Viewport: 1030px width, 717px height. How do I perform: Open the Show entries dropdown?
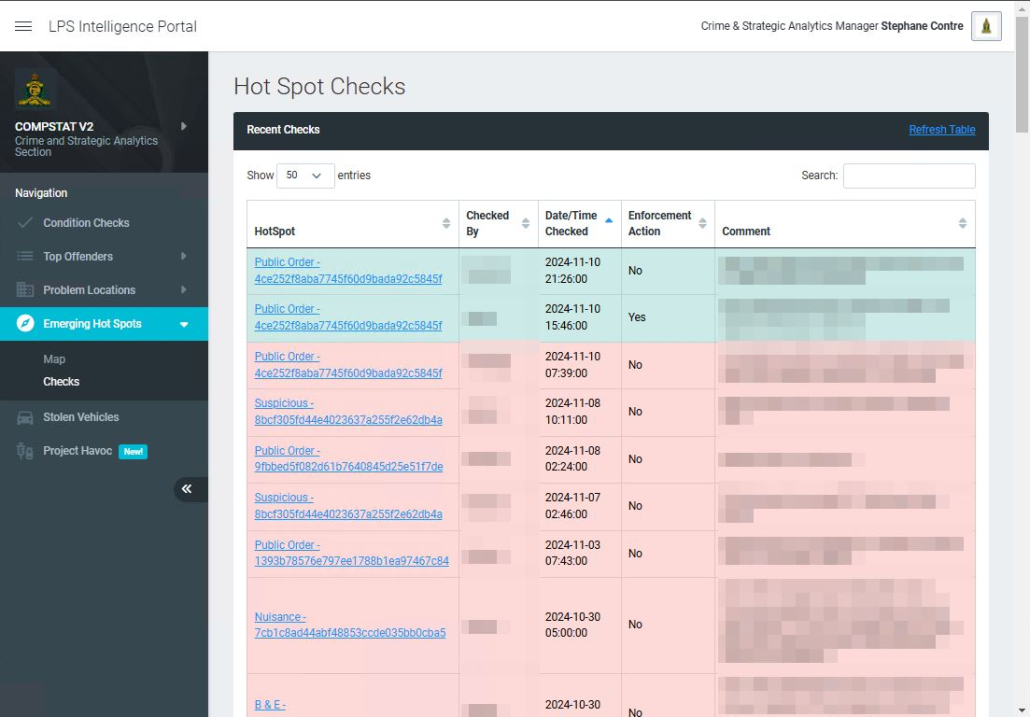coord(305,175)
